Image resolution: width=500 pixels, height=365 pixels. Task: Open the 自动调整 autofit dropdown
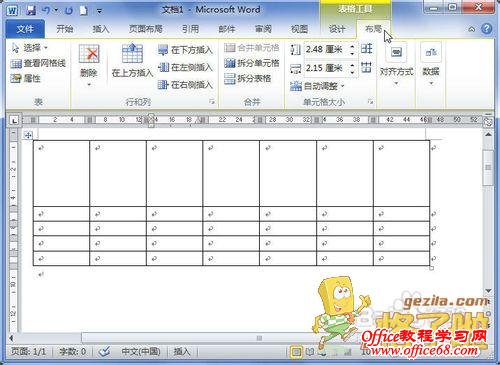coord(317,86)
